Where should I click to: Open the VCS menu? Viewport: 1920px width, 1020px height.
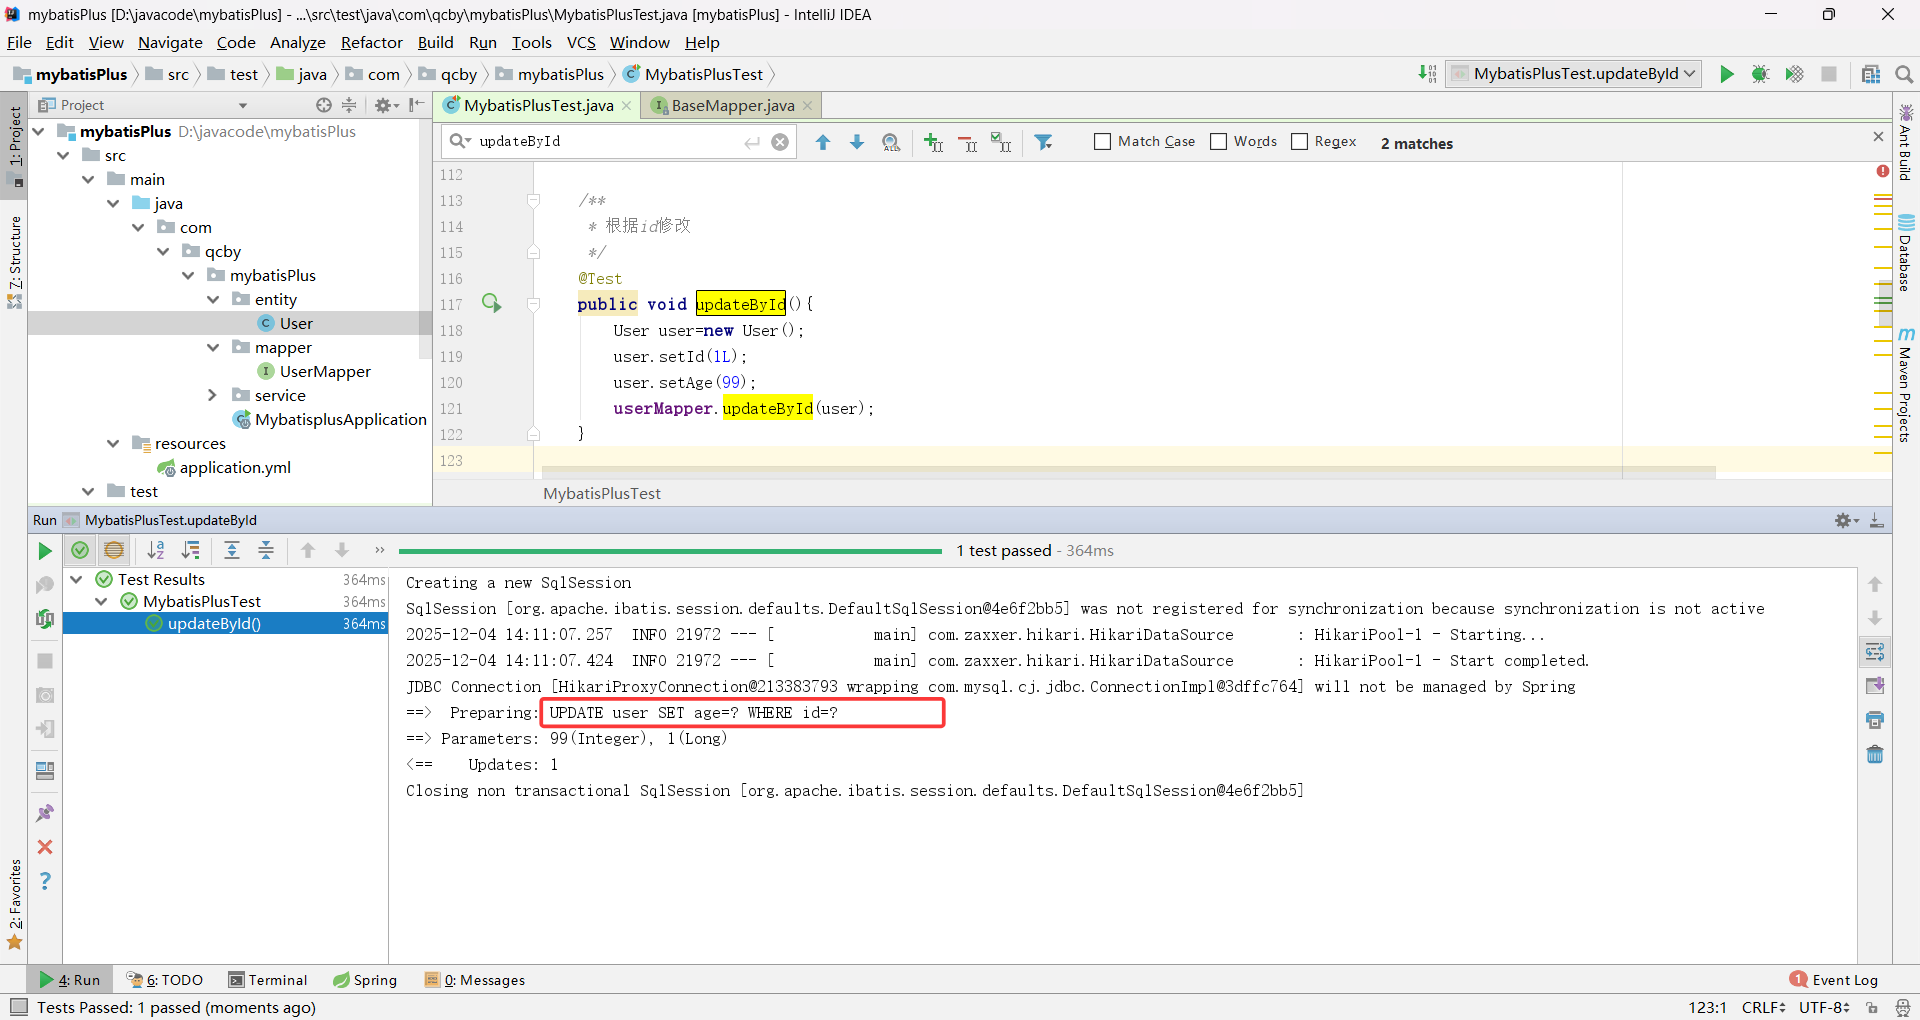[x=581, y=42]
